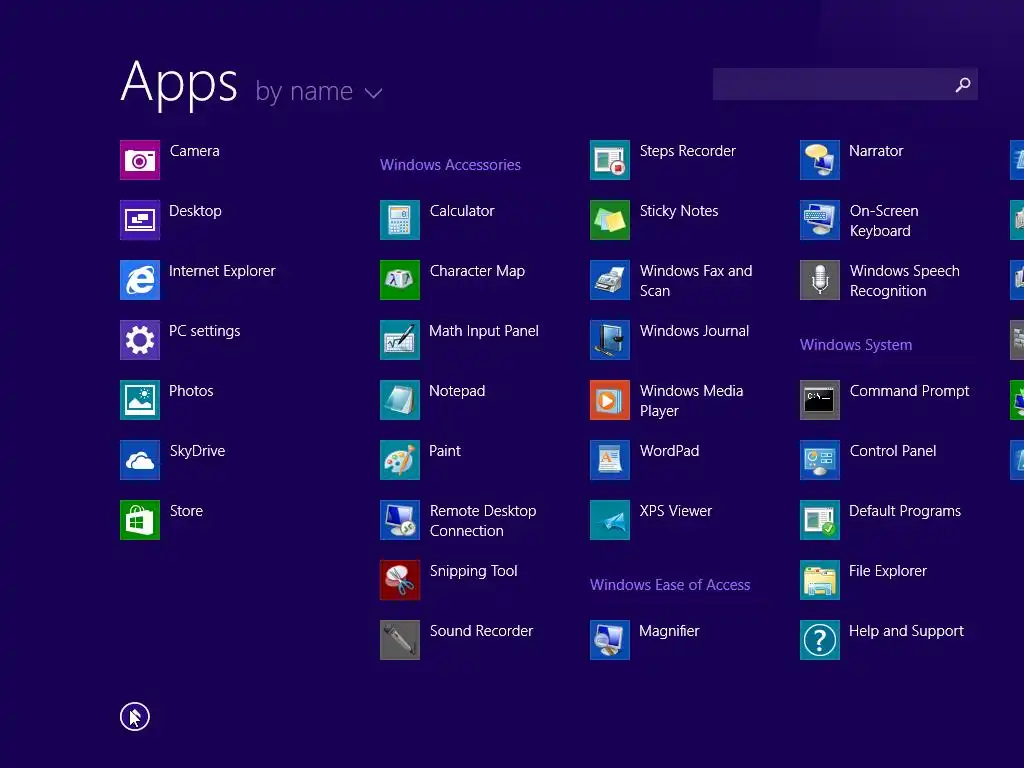Click the 'Snipping Tool' label
Viewport: 1024px width, 768px height.
coord(473,571)
